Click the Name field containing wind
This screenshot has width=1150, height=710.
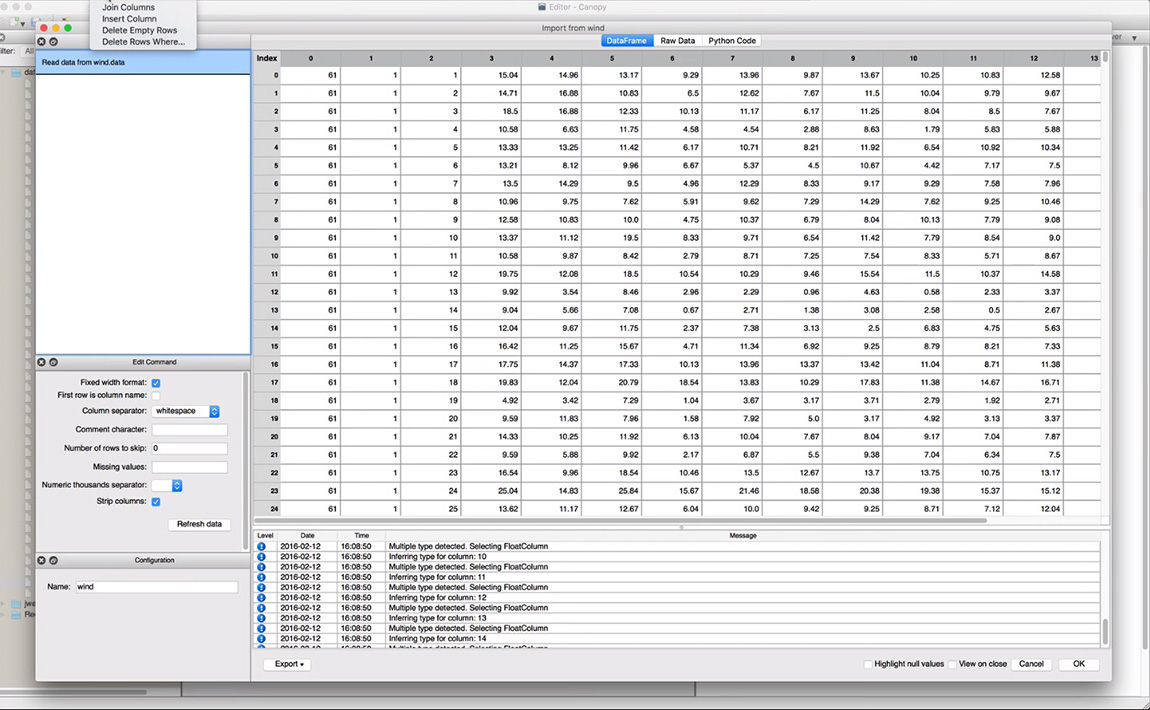point(157,587)
